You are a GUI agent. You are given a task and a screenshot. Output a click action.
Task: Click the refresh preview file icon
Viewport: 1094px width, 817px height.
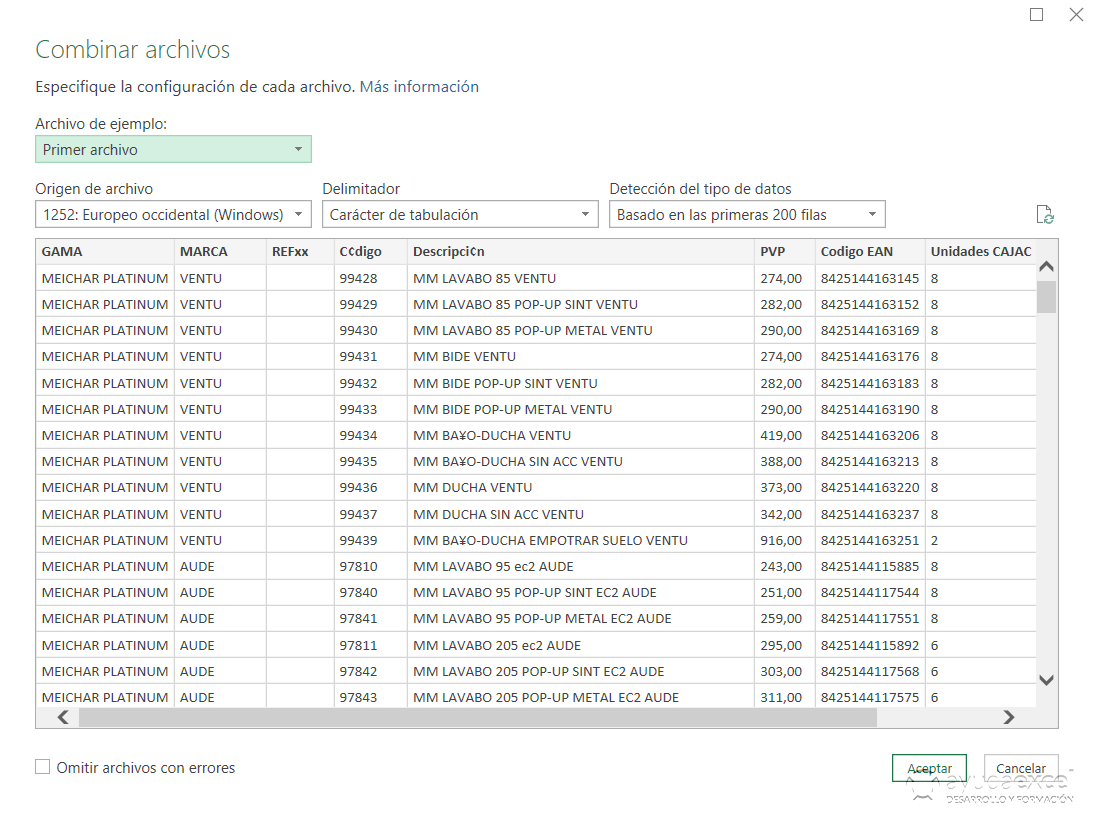click(1044, 215)
